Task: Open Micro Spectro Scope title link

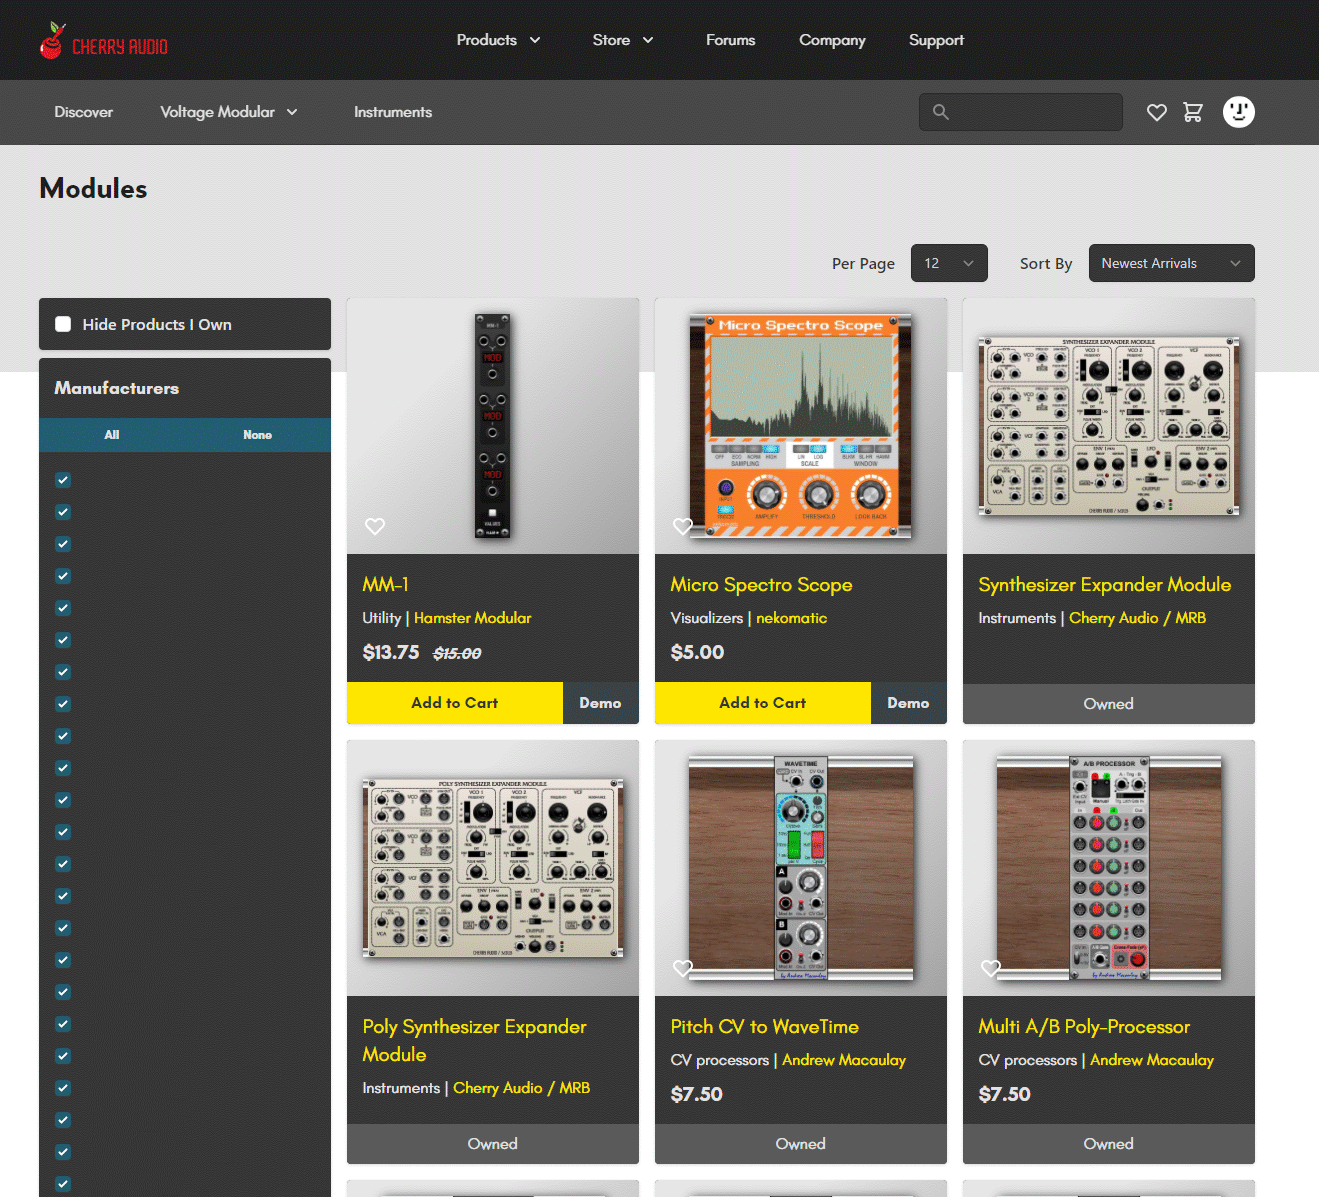Action: coord(761,585)
